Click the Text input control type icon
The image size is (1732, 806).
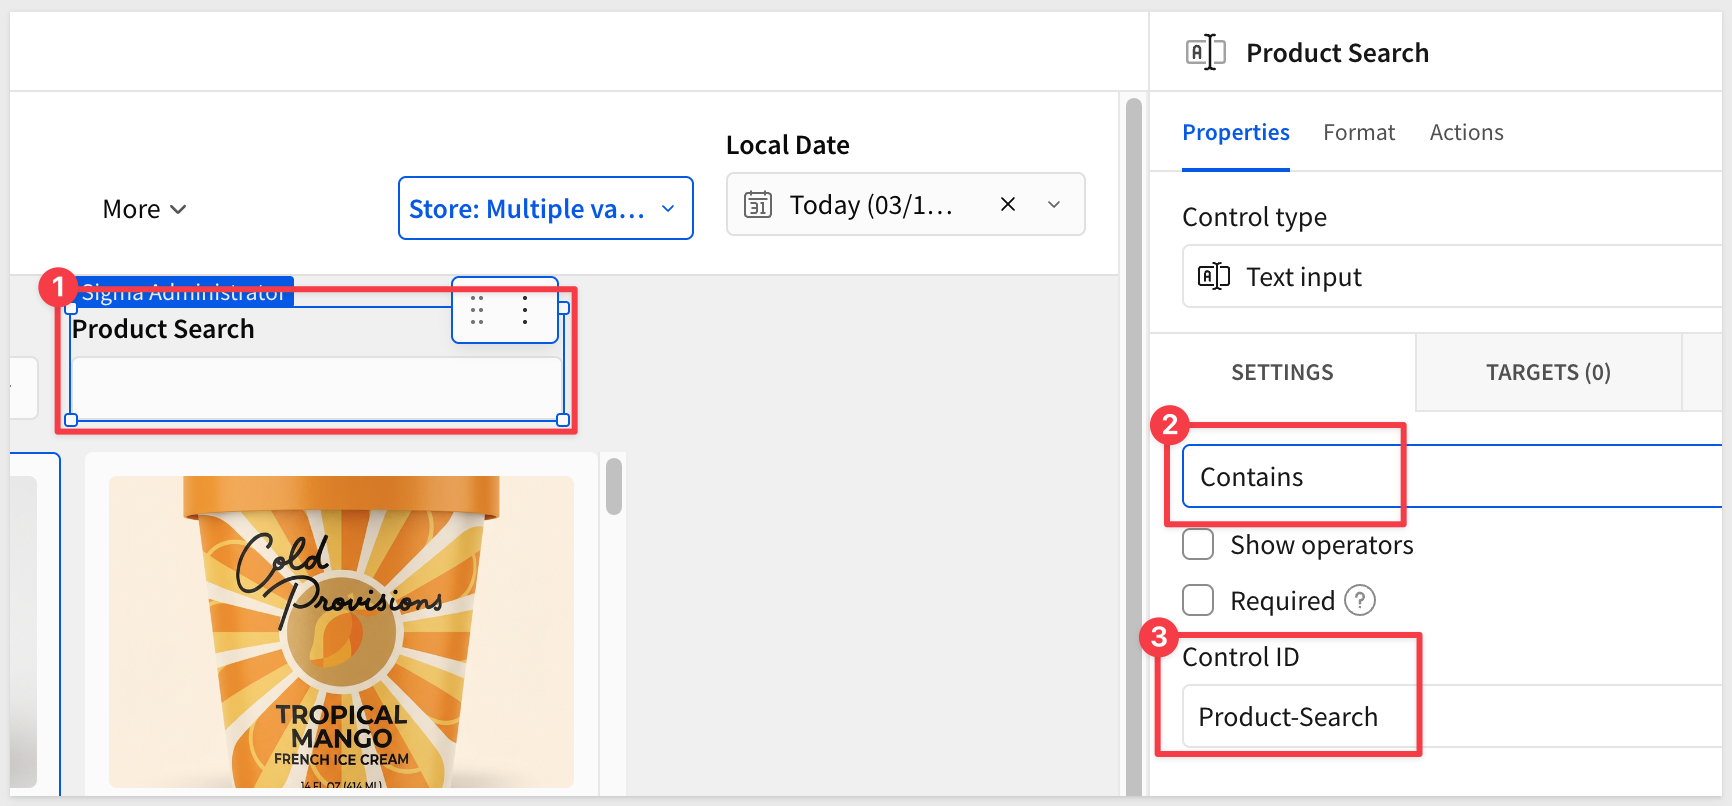click(x=1214, y=277)
